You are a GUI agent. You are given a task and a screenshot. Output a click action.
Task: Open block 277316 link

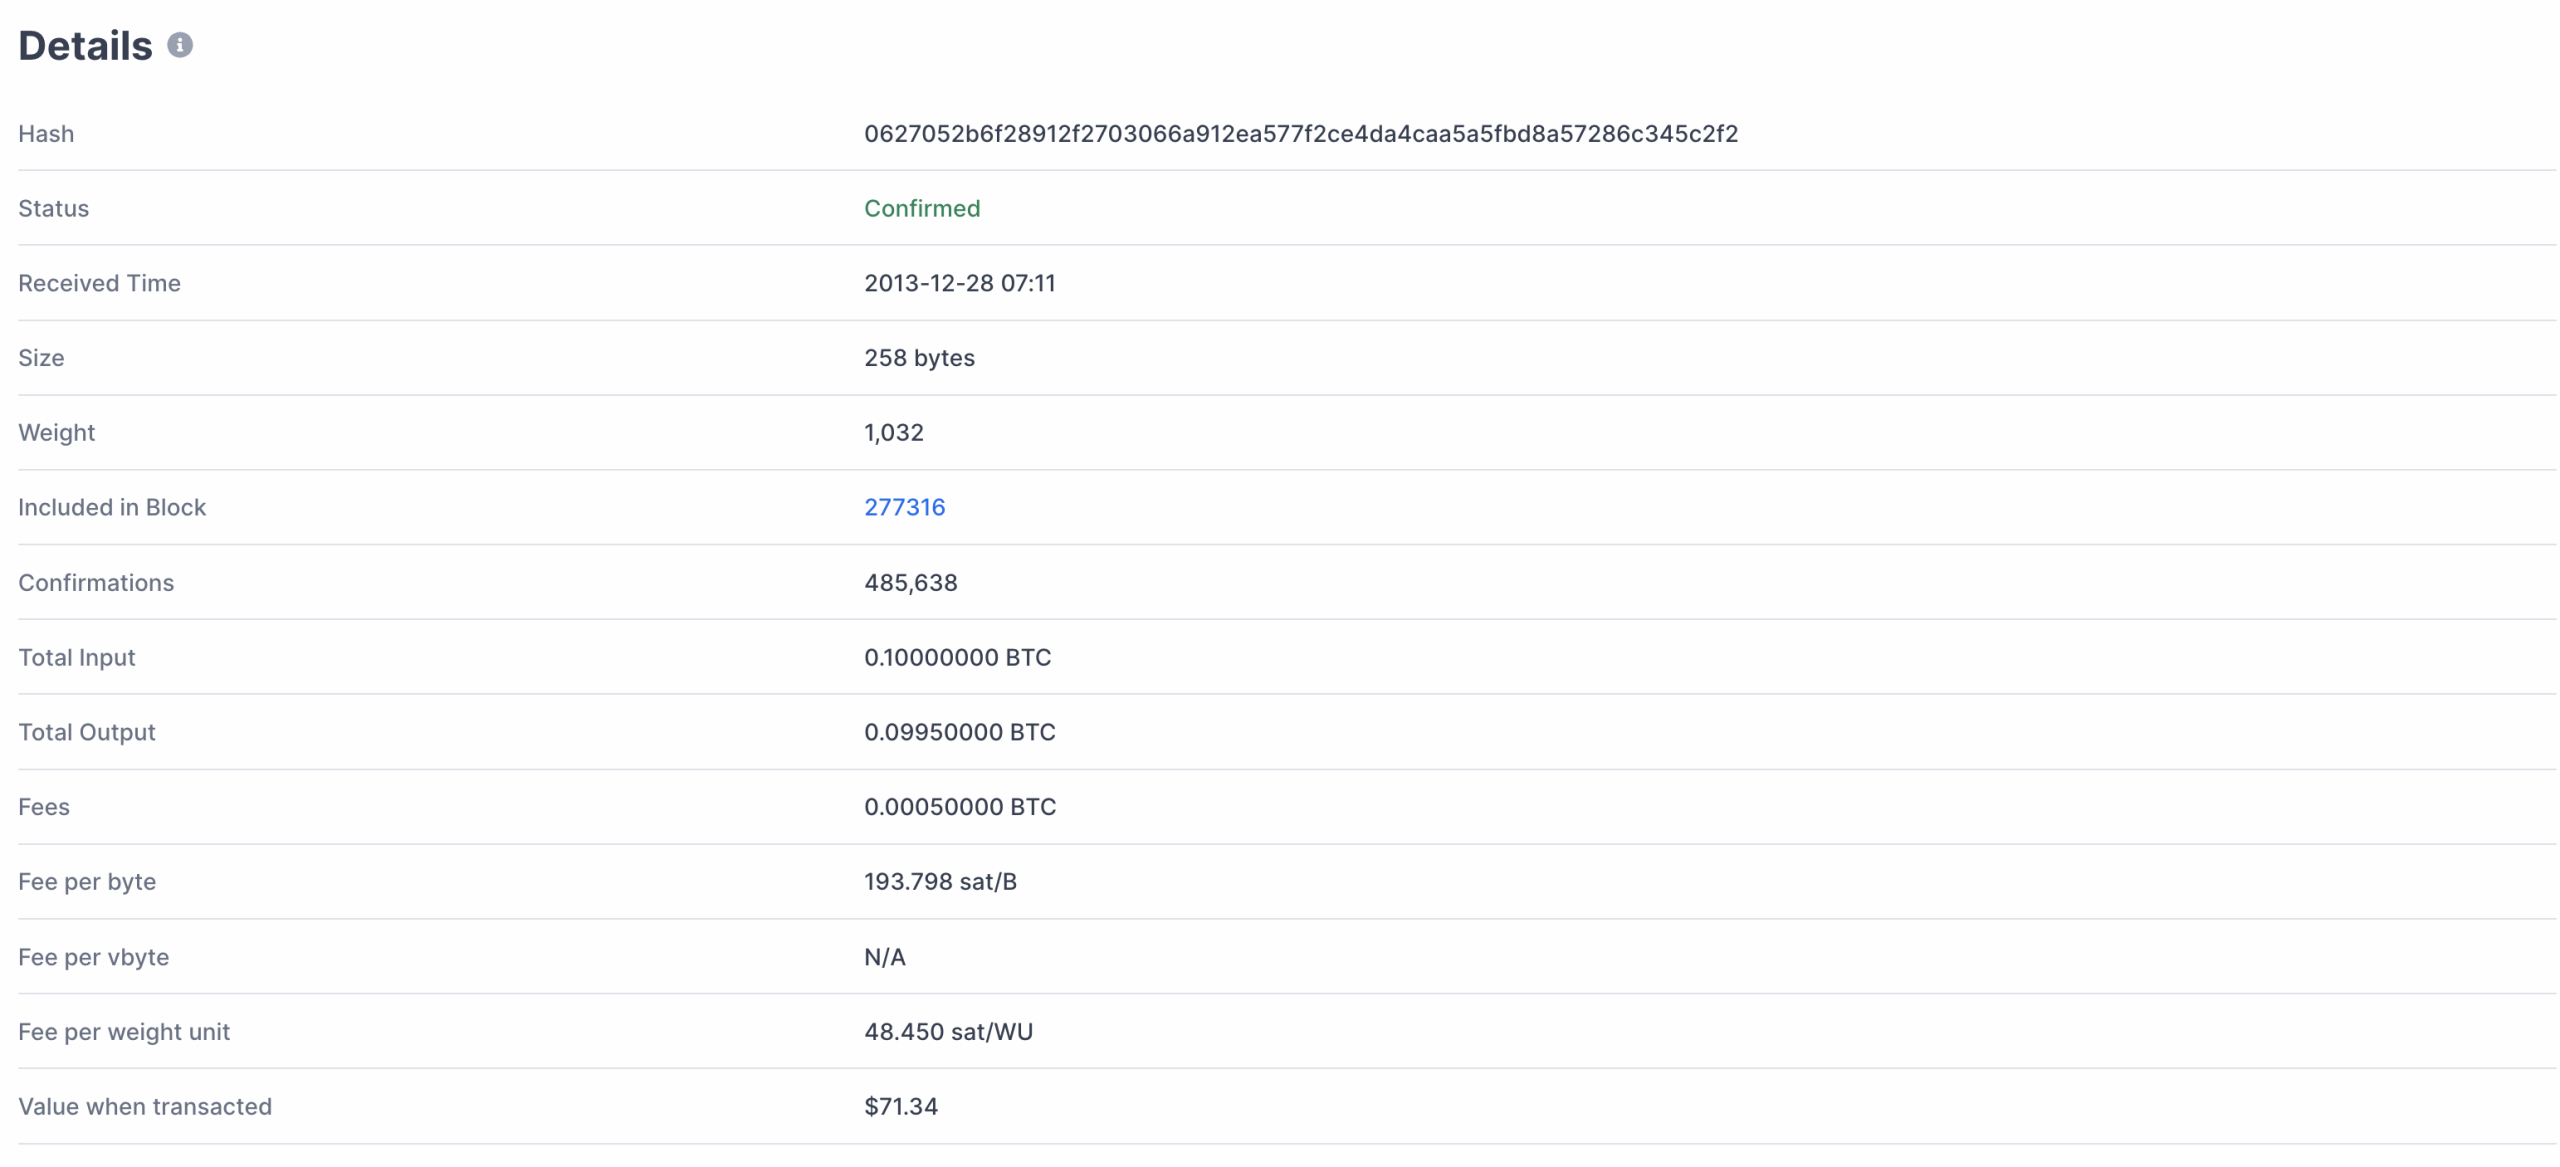pyautogui.click(x=904, y=507)
